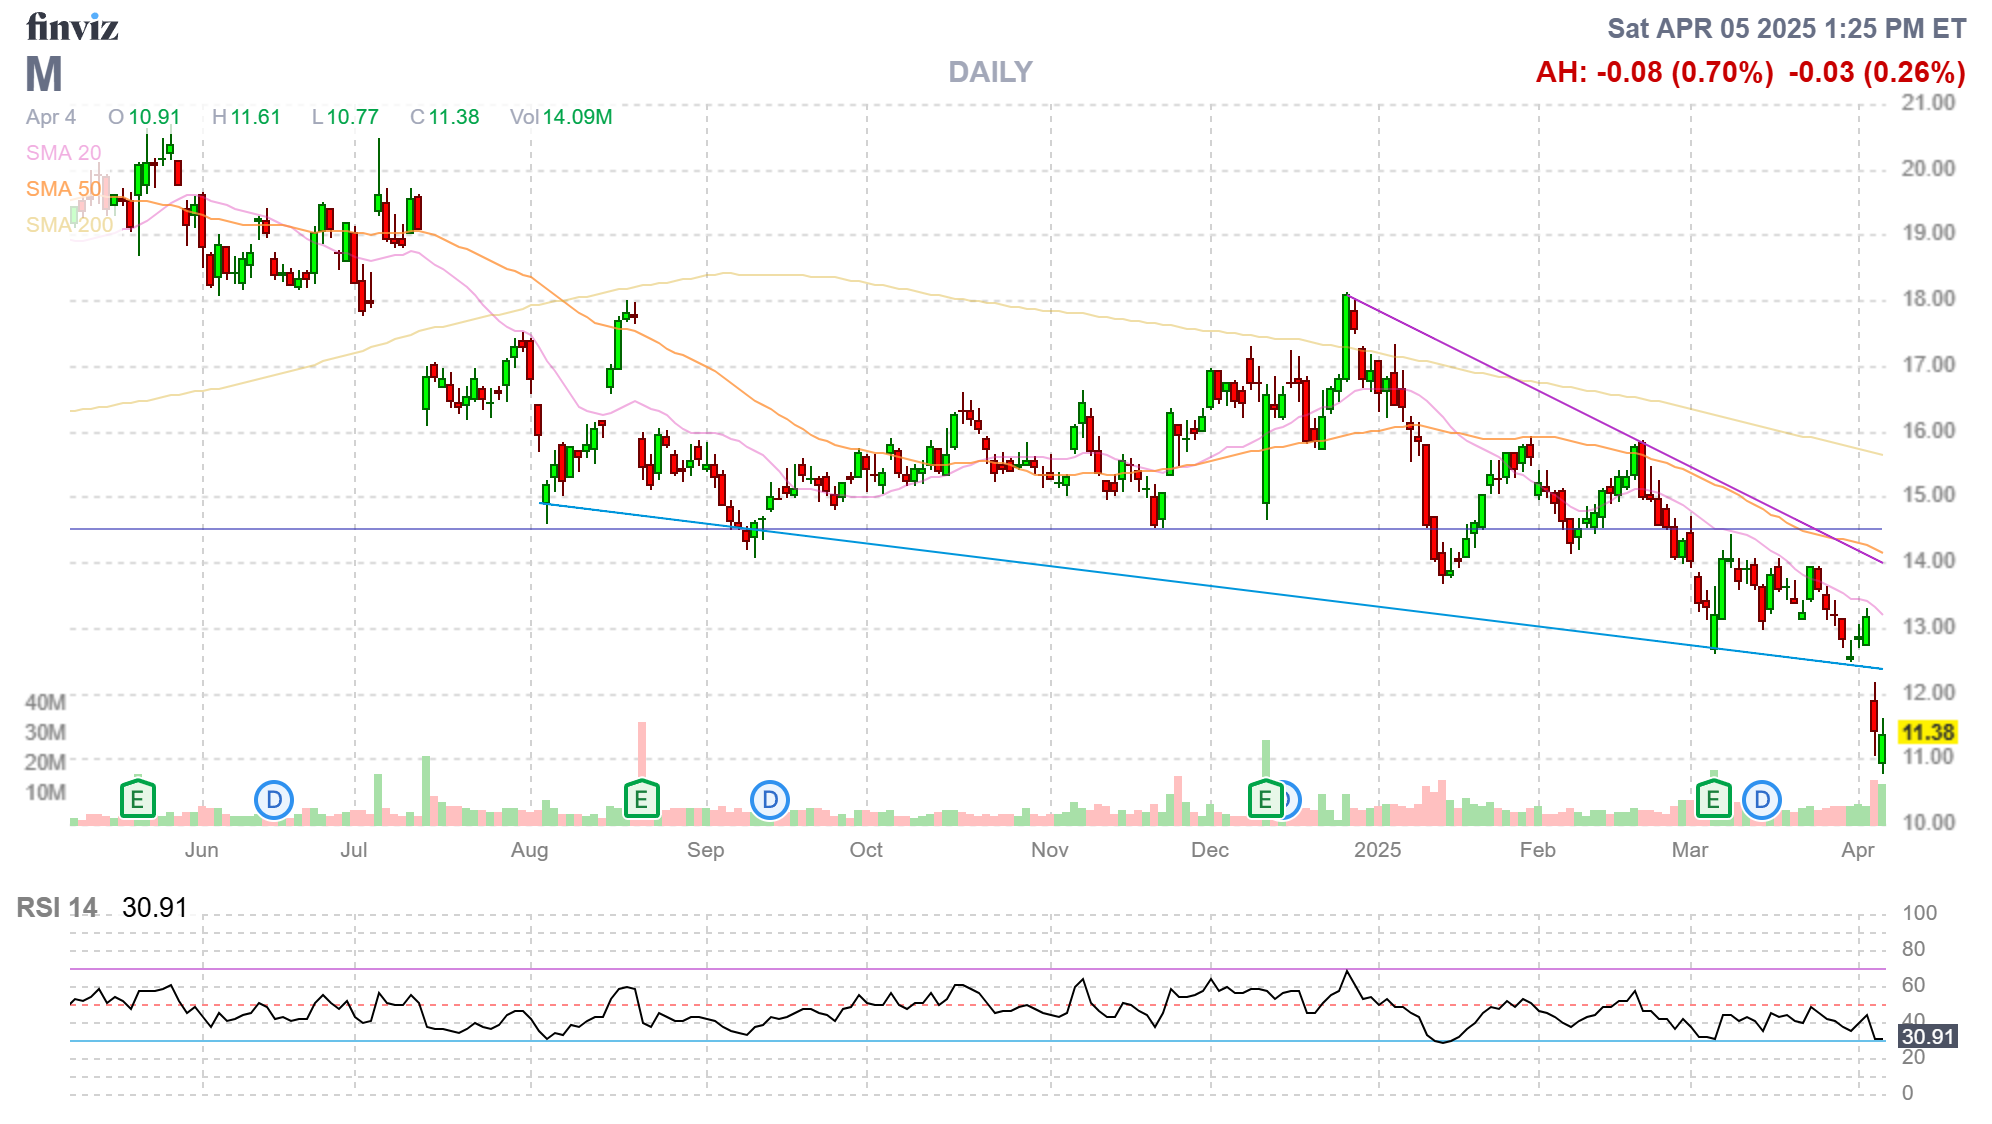Click the SMA 20 legend label
1992x1124 pixels.
point(63,153)
